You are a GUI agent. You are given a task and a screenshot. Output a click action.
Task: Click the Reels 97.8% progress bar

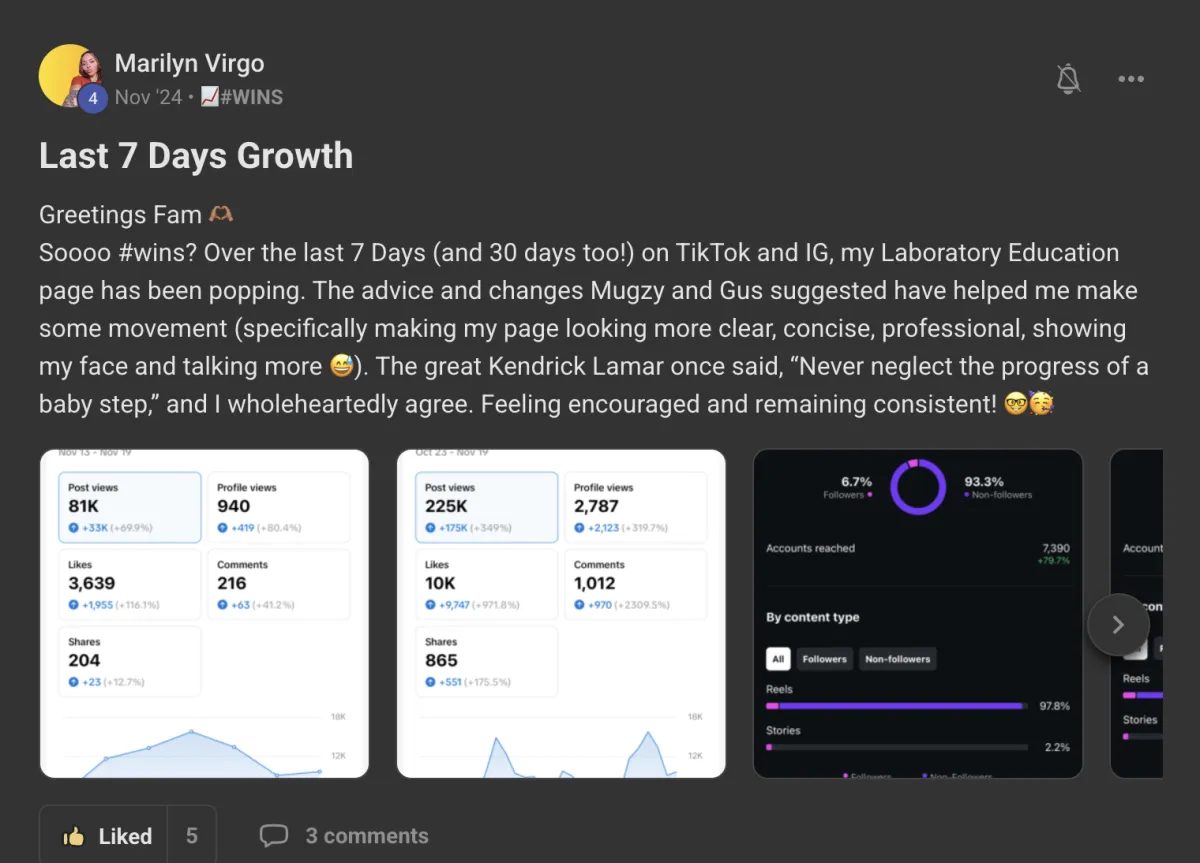pyautogui.click(x=897, y=706)
